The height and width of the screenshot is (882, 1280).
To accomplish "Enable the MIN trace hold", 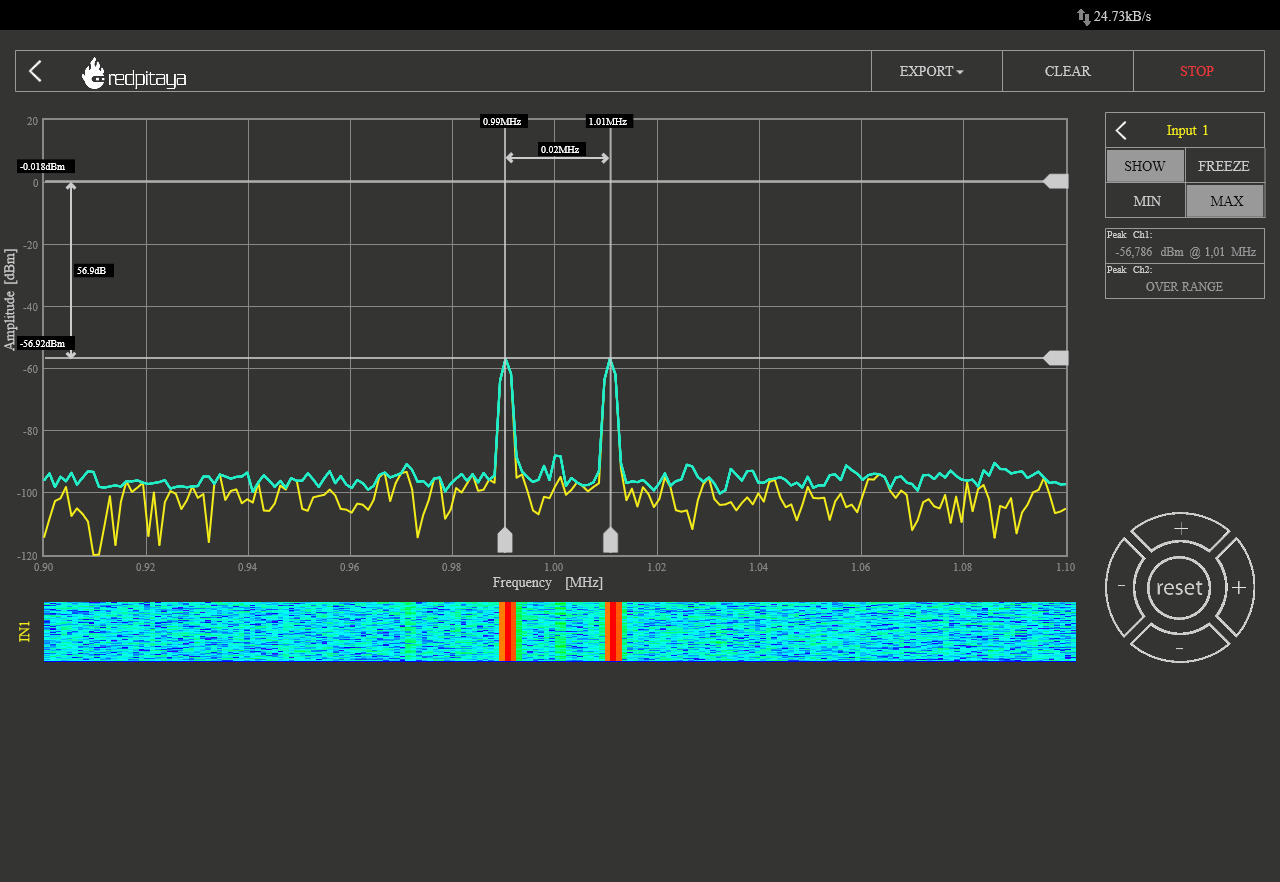I will [1146, 201].
